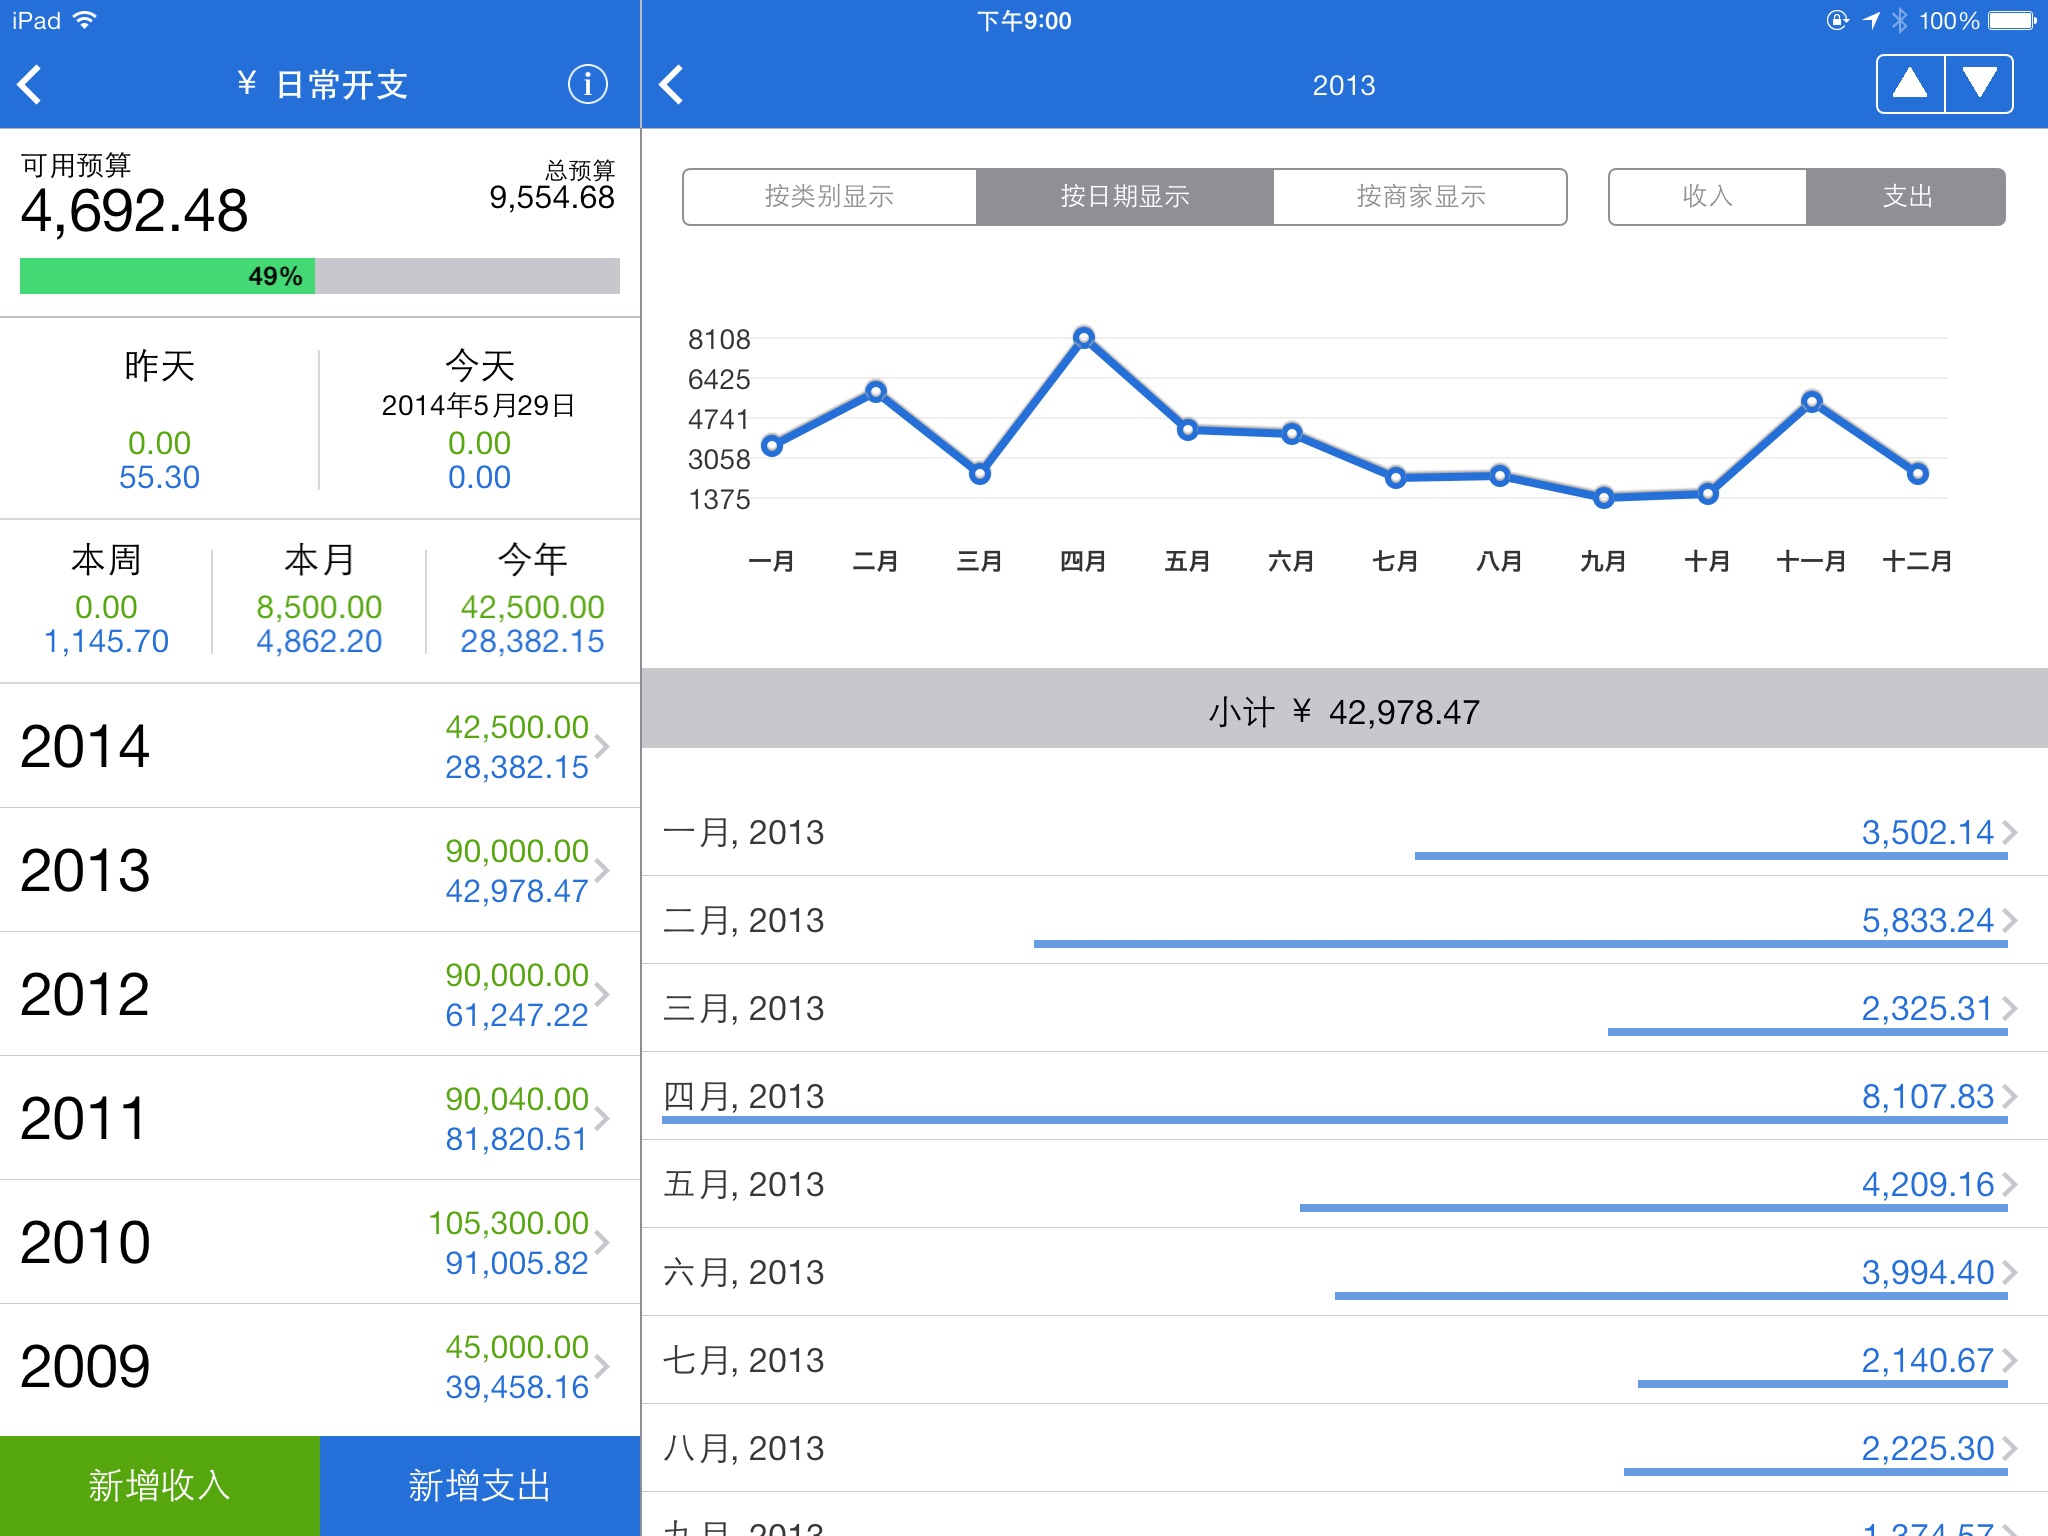
Task: Open 二月, 2013 expense details
Action: point(1344,920)
